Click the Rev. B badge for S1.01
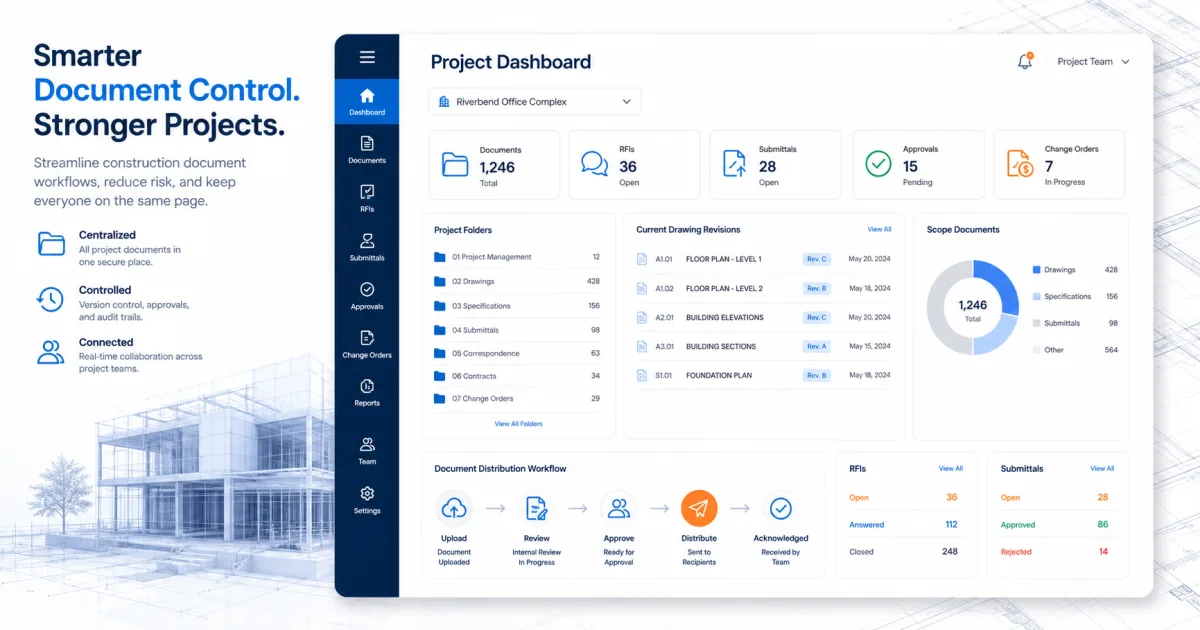 [x=817, y=375]
